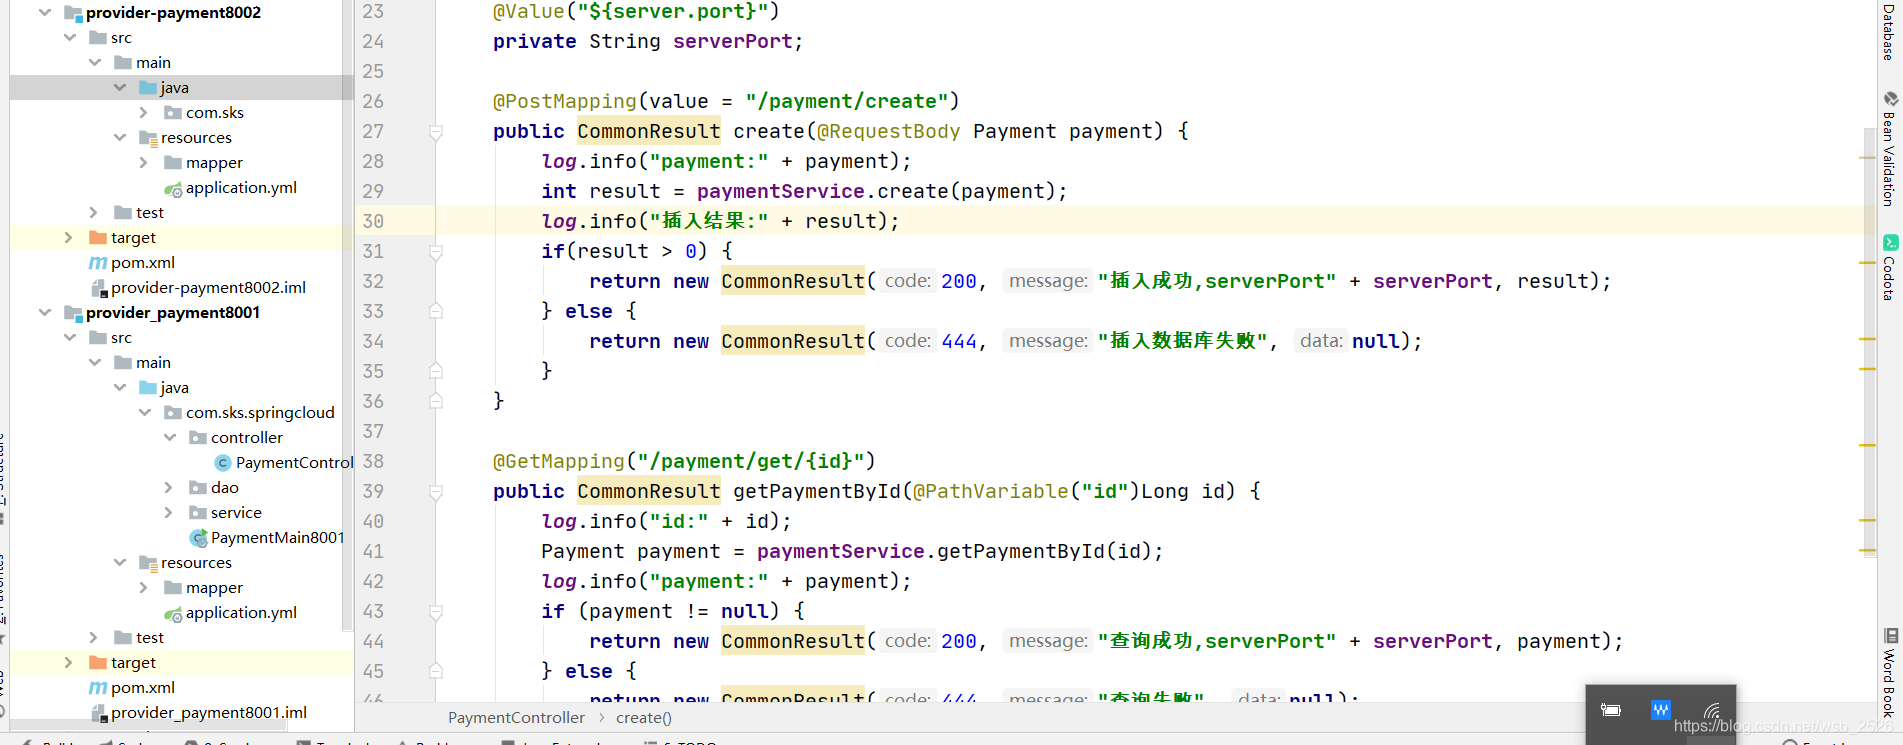This screenshot has width=1903, height=745.
Task: Expand the com.sks package
Action: tap(144, 113)
